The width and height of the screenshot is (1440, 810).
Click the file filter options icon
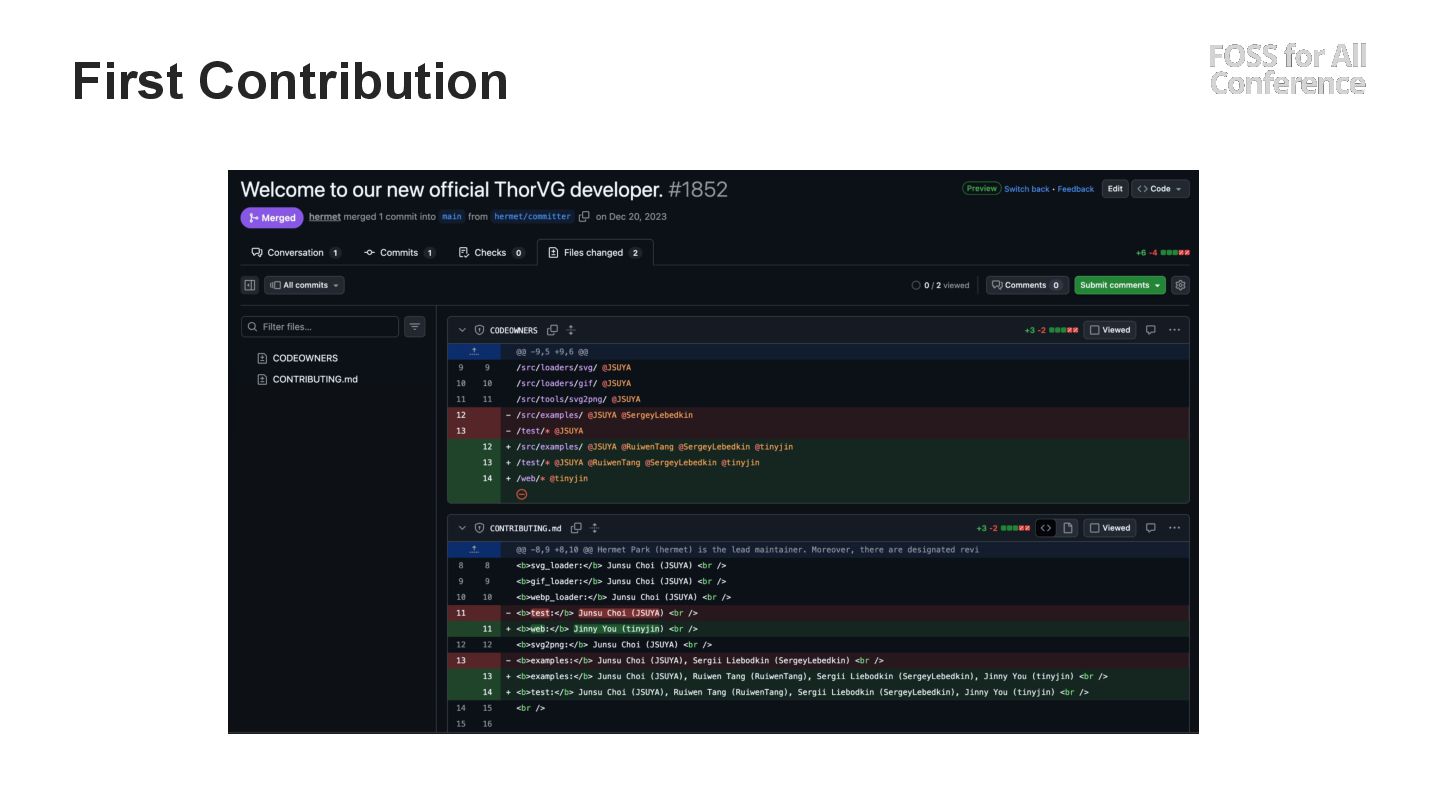[415, 327]
